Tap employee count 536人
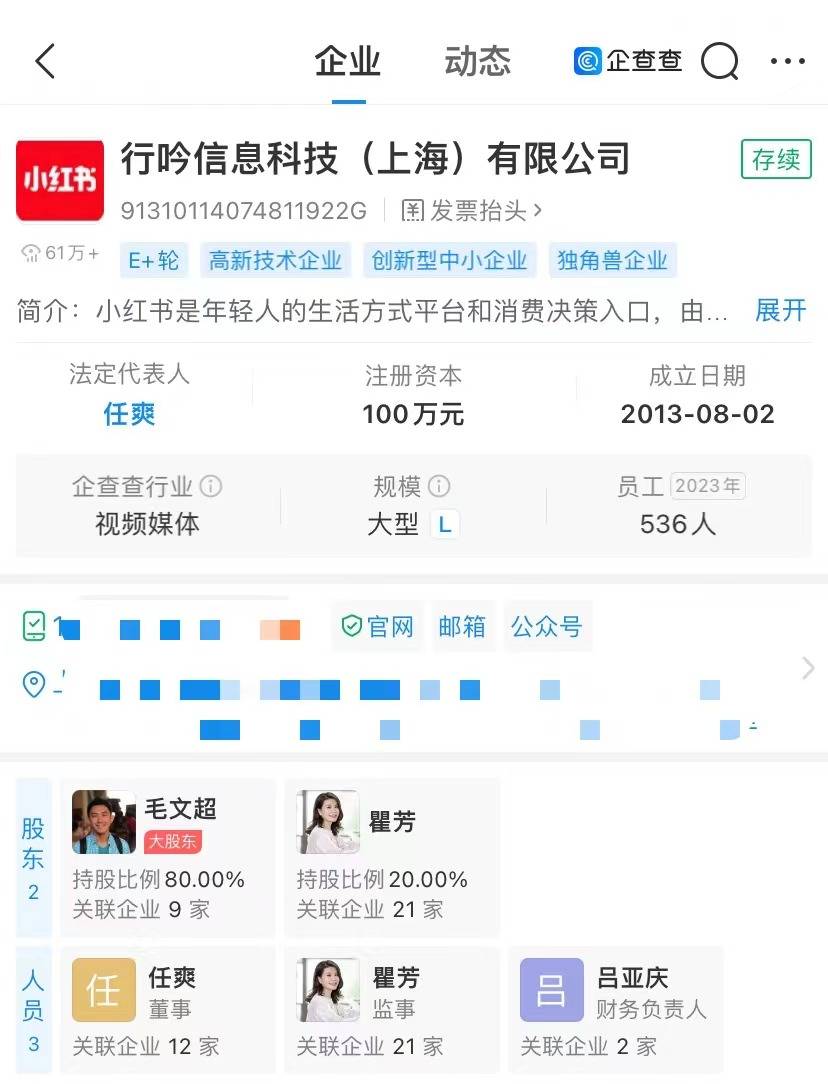828x1084 pixels. (x=678, y=524)
